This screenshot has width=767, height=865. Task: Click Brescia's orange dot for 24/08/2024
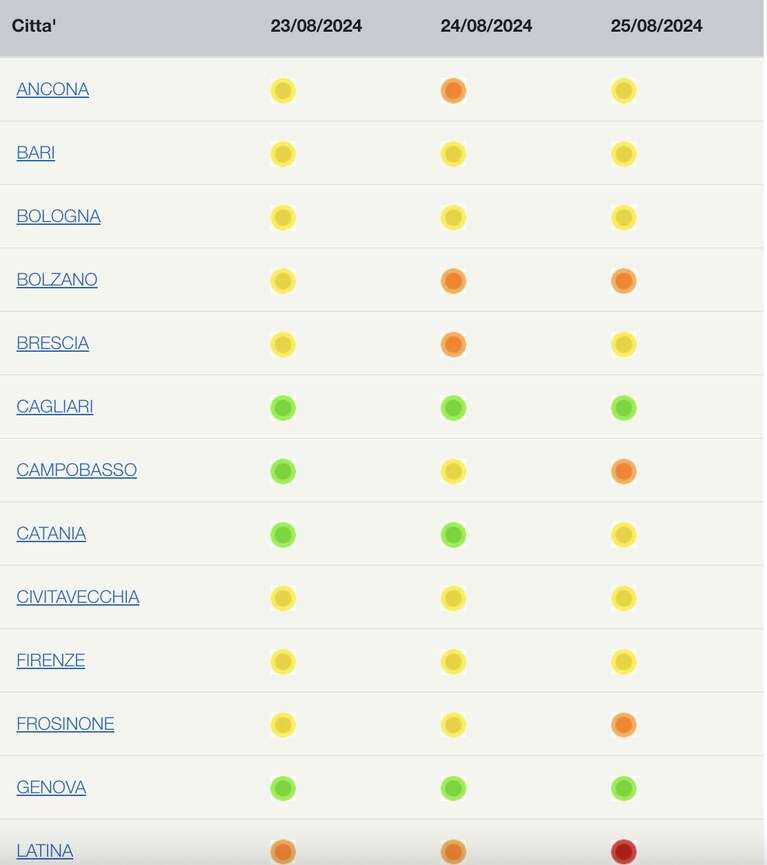[x=454, y=345]
